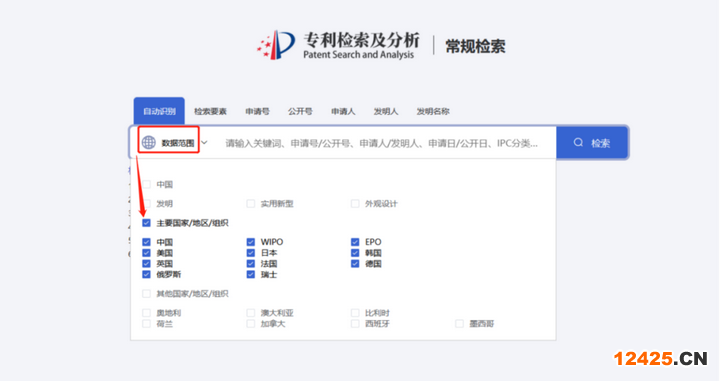Image resolution: width=720 pixels, height=381 pixels.
Task: Click the 常规检索 page title
Action: coord(475,46)
